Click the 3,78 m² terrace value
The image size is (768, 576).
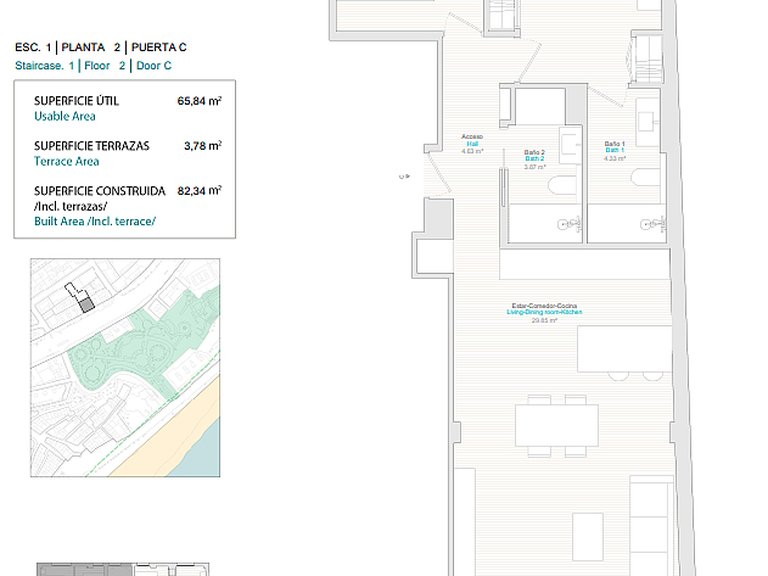pyautogui.click(x=203, y=146)
